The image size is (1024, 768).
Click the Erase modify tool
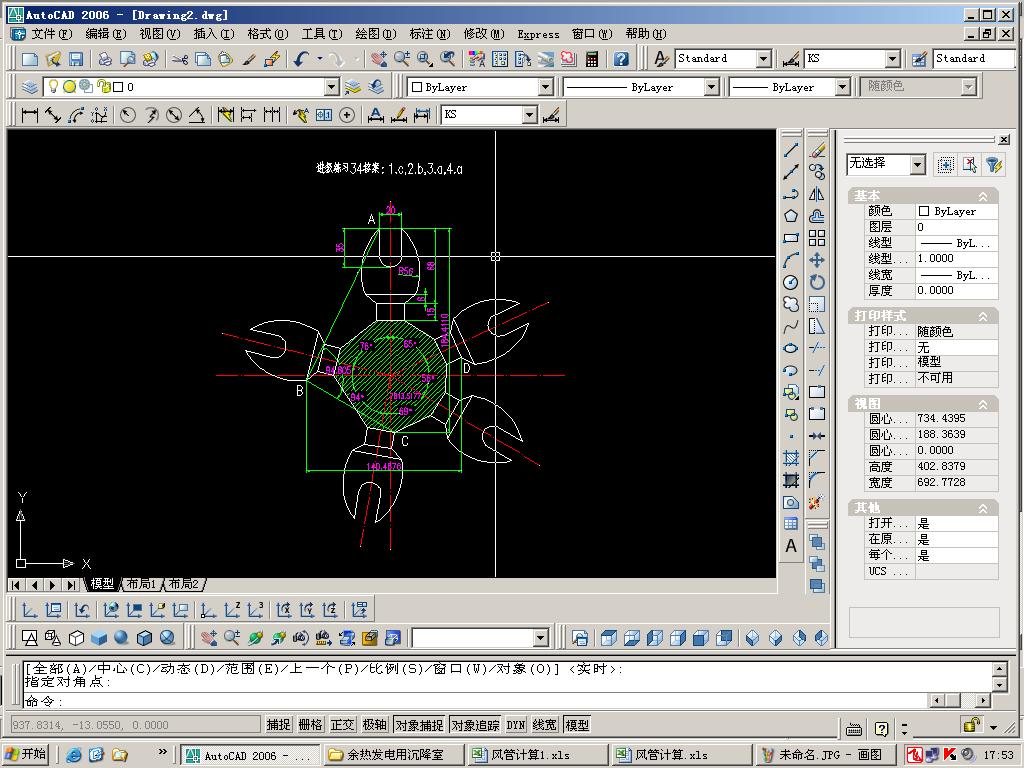coord(817,150)
